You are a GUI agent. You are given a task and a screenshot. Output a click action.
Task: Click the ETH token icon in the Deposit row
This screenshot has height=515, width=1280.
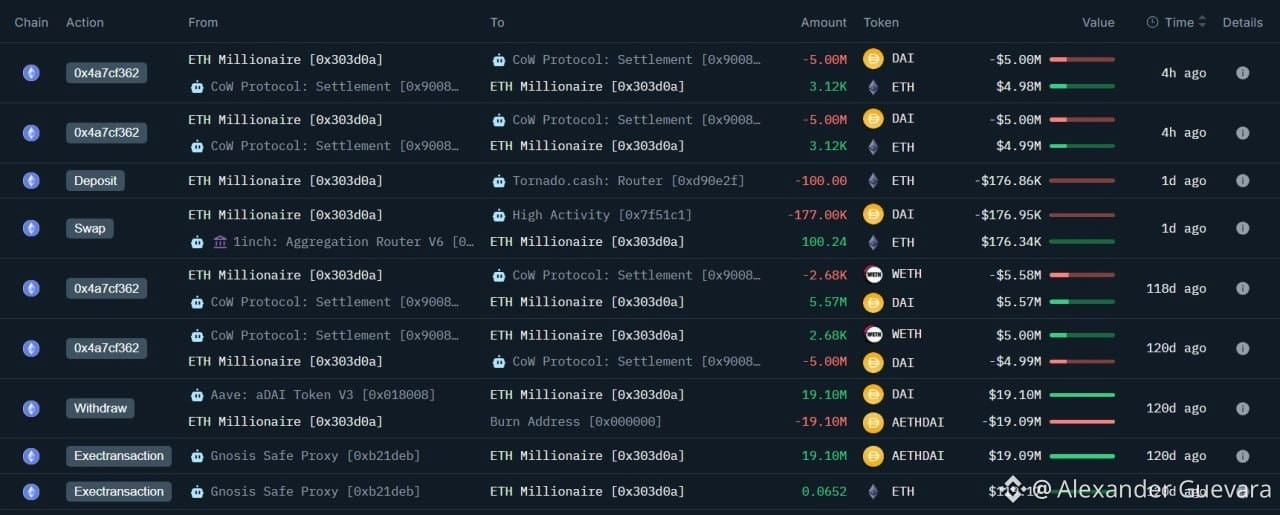tap(873, 181)
